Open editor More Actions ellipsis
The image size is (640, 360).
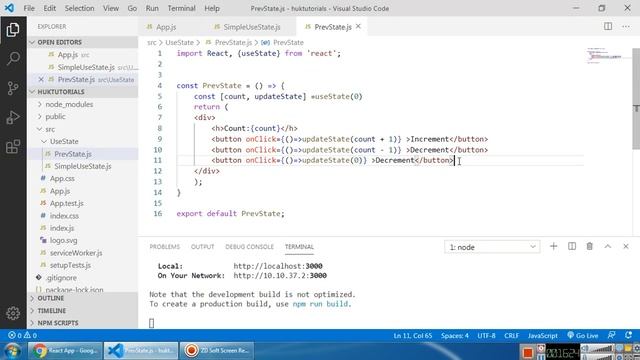[x=626, y=27]
